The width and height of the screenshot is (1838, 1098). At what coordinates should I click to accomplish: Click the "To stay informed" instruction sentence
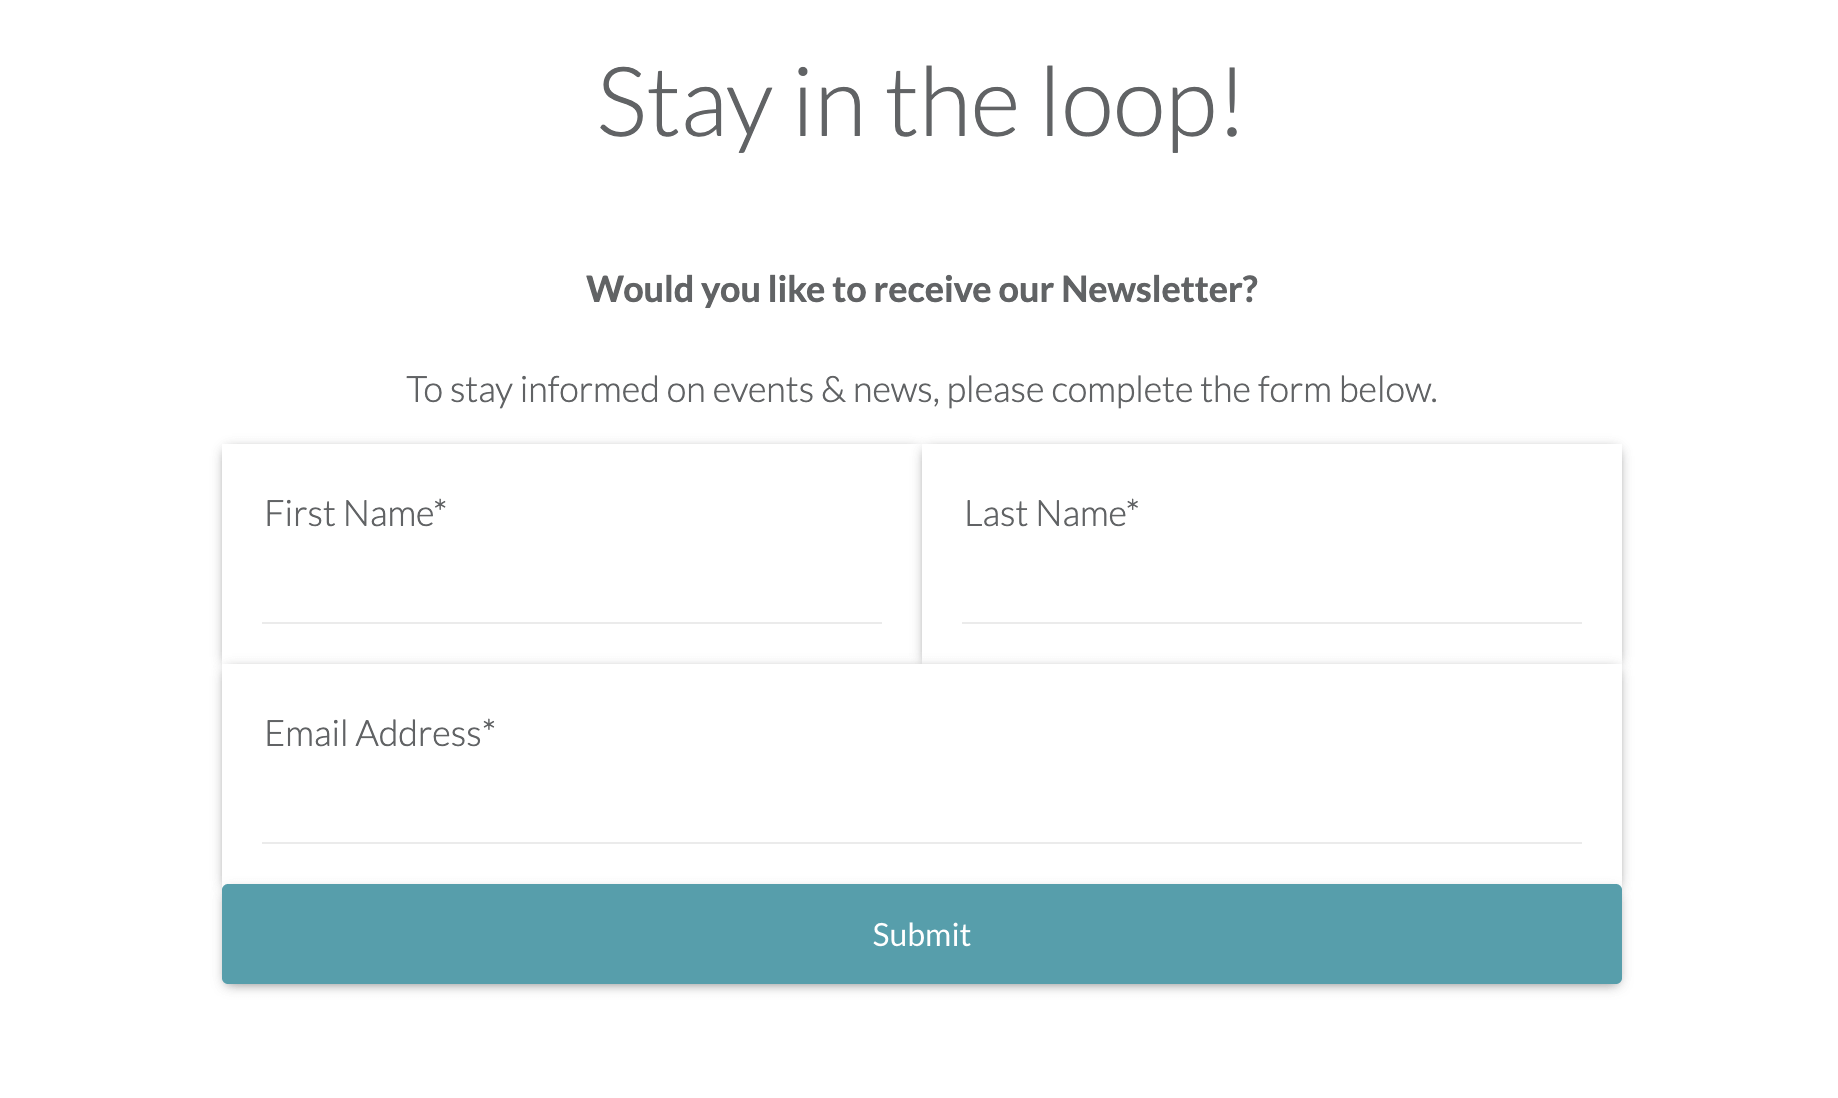921,390
